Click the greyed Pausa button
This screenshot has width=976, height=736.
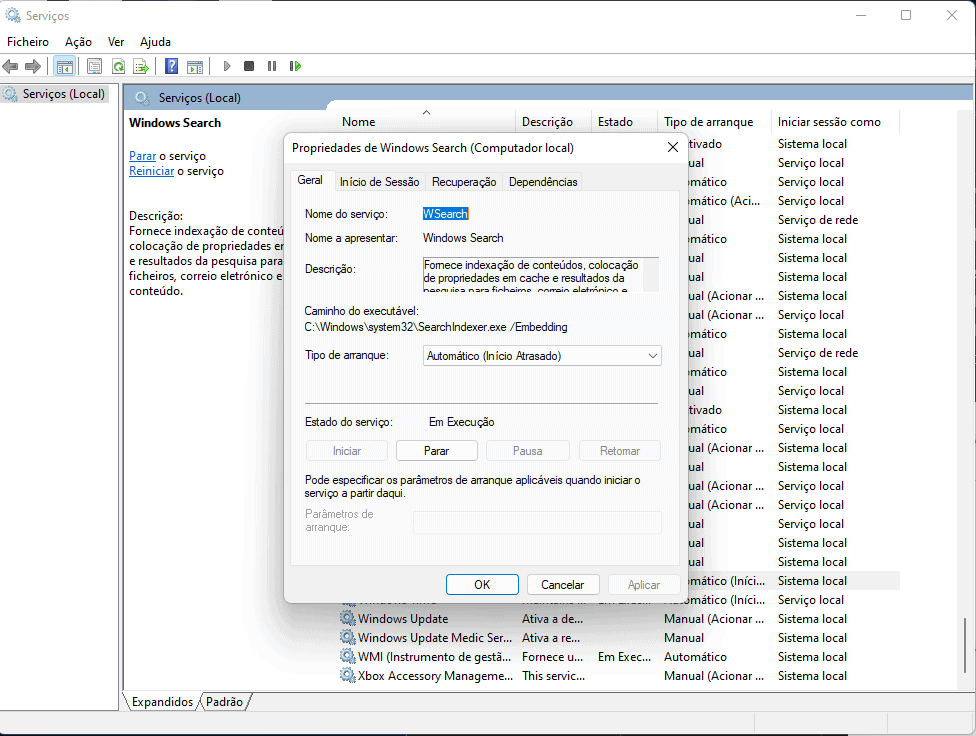pos(527,451)
